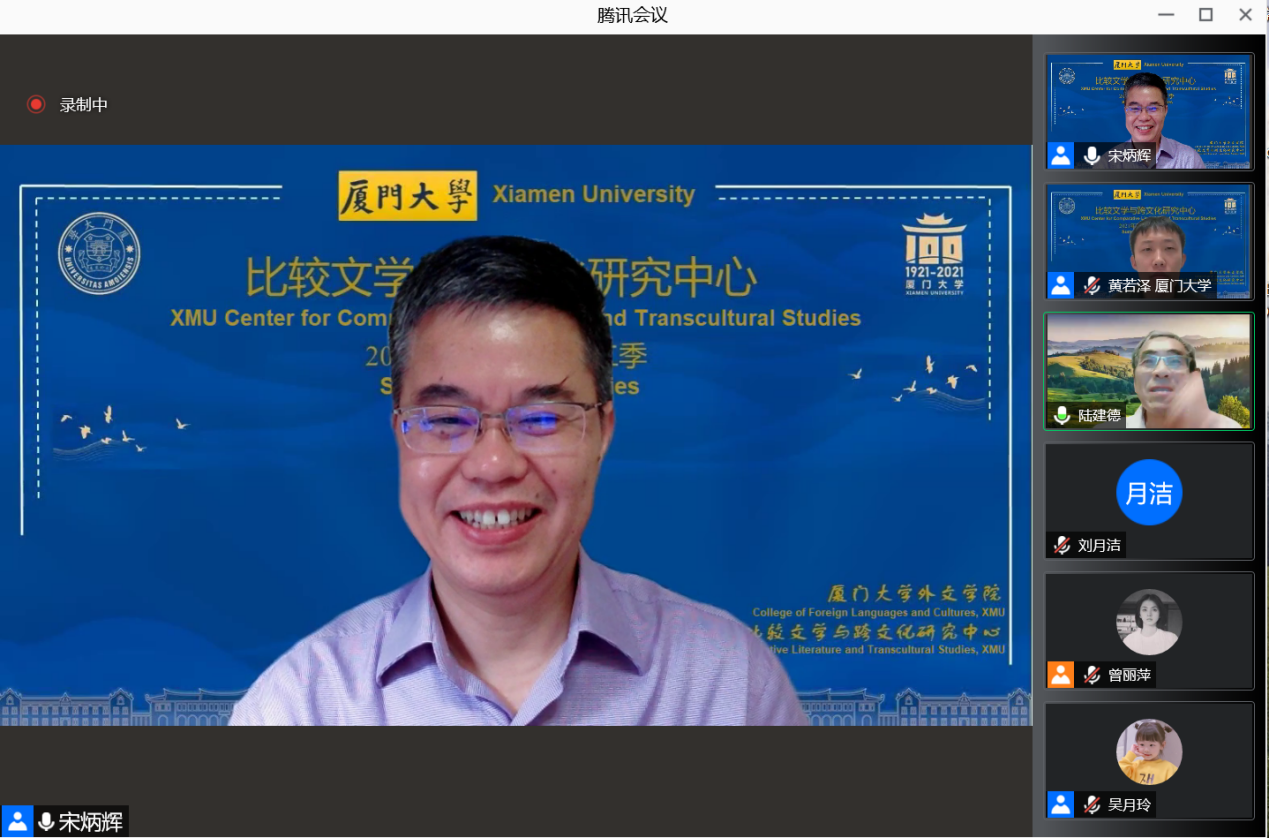Click the 宋炳辉 name label below main video

91,822
